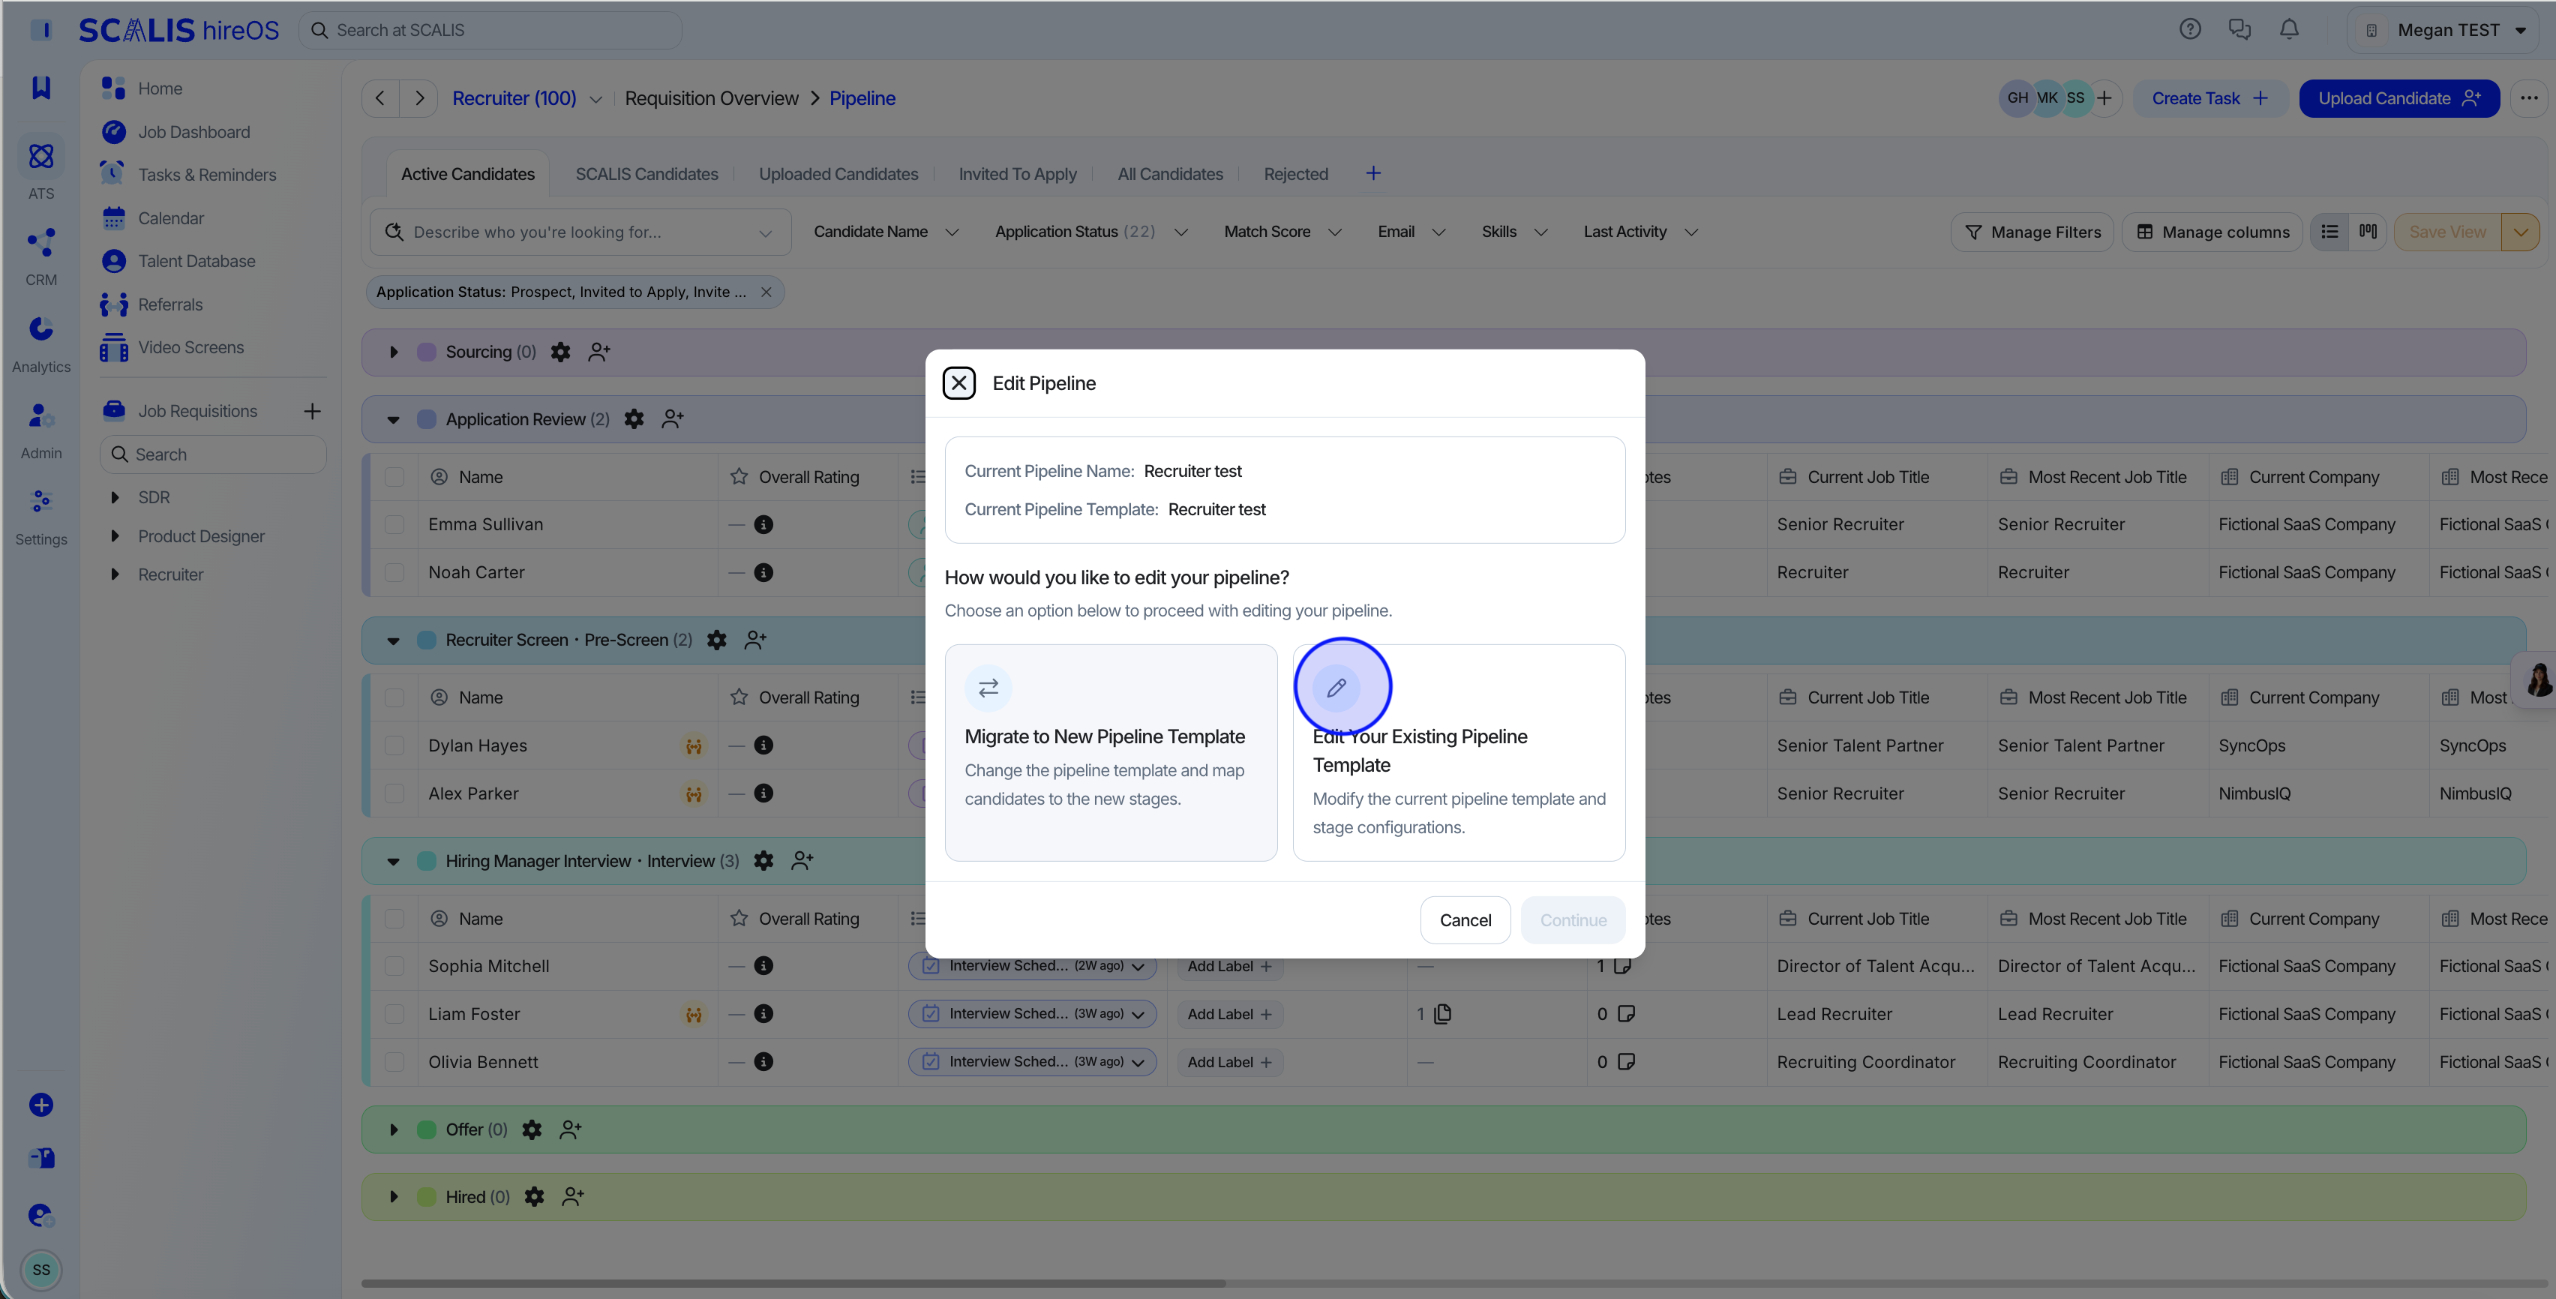Viewport: 2556px width, 1299px height.
Task: Open the more options ellipsis menu
Action: (x=2529, y=98)
